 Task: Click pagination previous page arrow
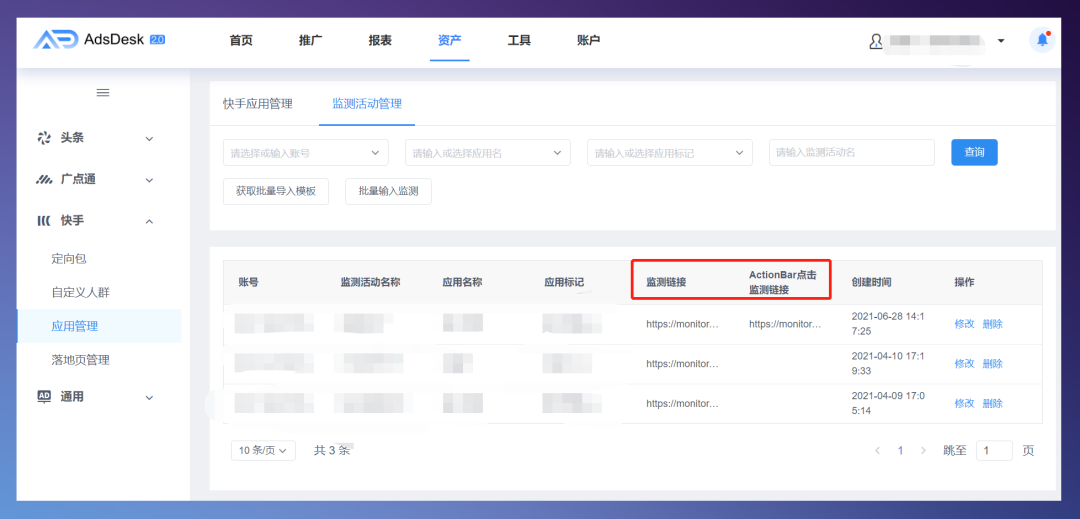(878, 451)
